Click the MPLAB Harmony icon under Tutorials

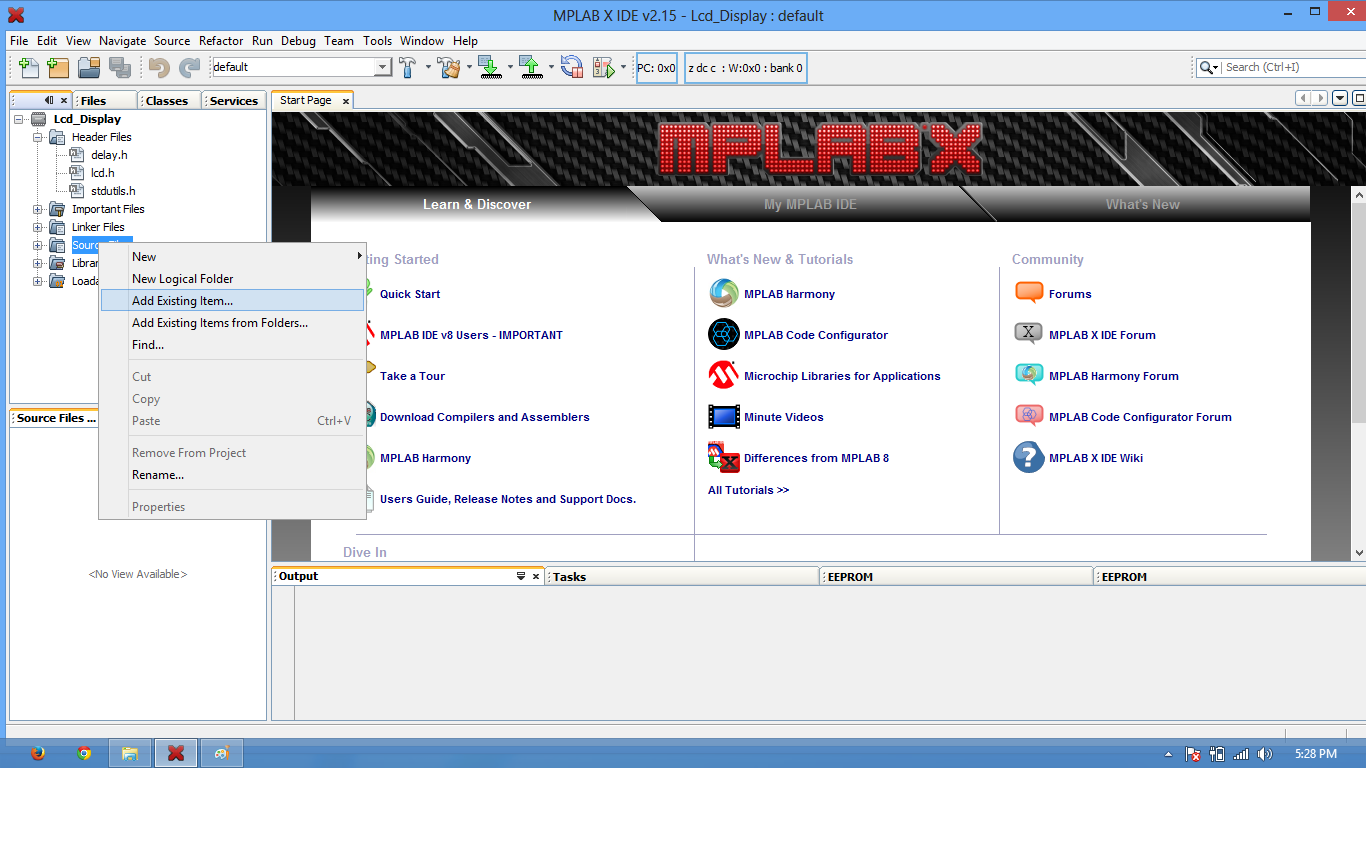tap(724, 293)
